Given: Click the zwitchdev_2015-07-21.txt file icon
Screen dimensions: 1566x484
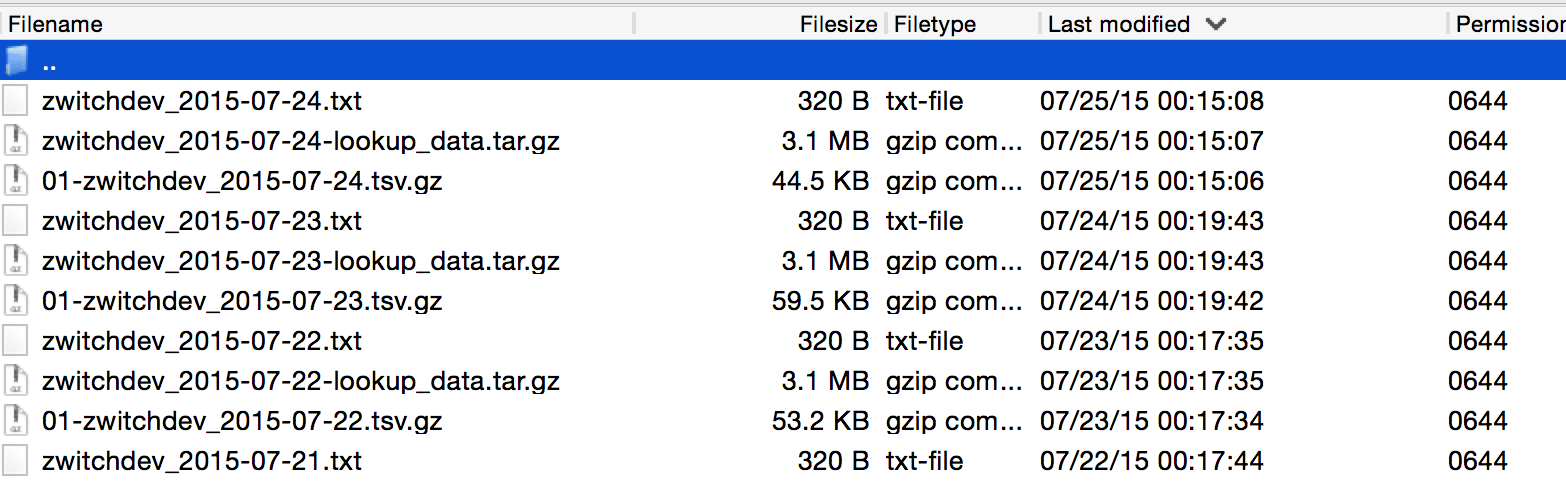Looking at the screenshot, I should point(16,461).
